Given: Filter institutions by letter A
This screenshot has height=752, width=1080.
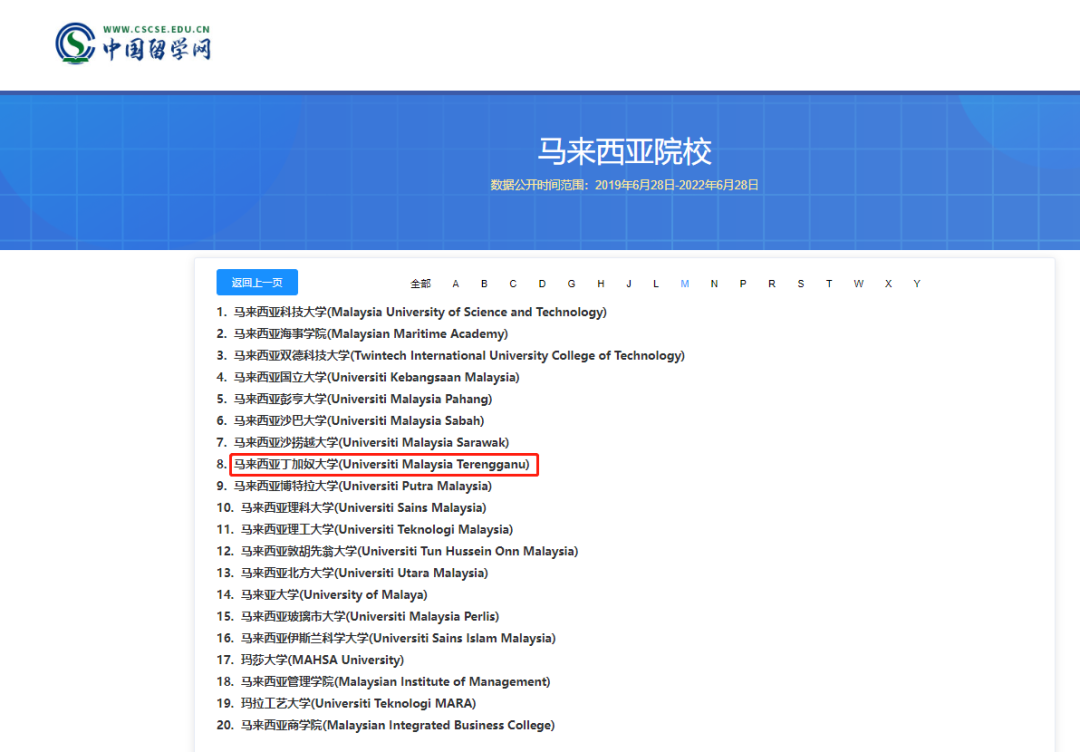Looking at the screenshot, I should click(455, 284).
